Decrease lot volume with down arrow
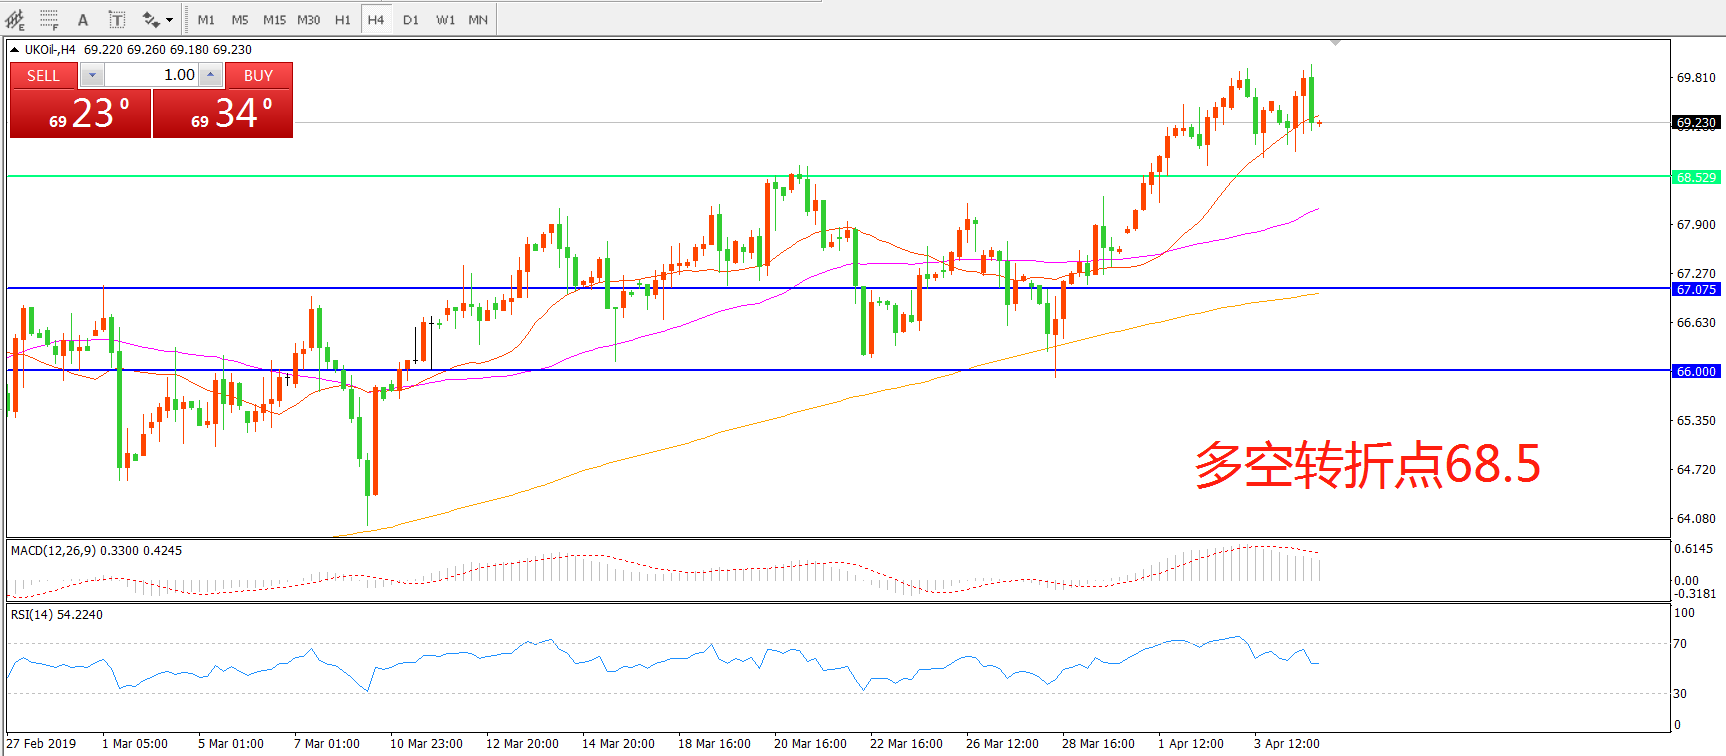Viewport: 1726px width, 756px height. pyautogui.click(x=92, y=75)
